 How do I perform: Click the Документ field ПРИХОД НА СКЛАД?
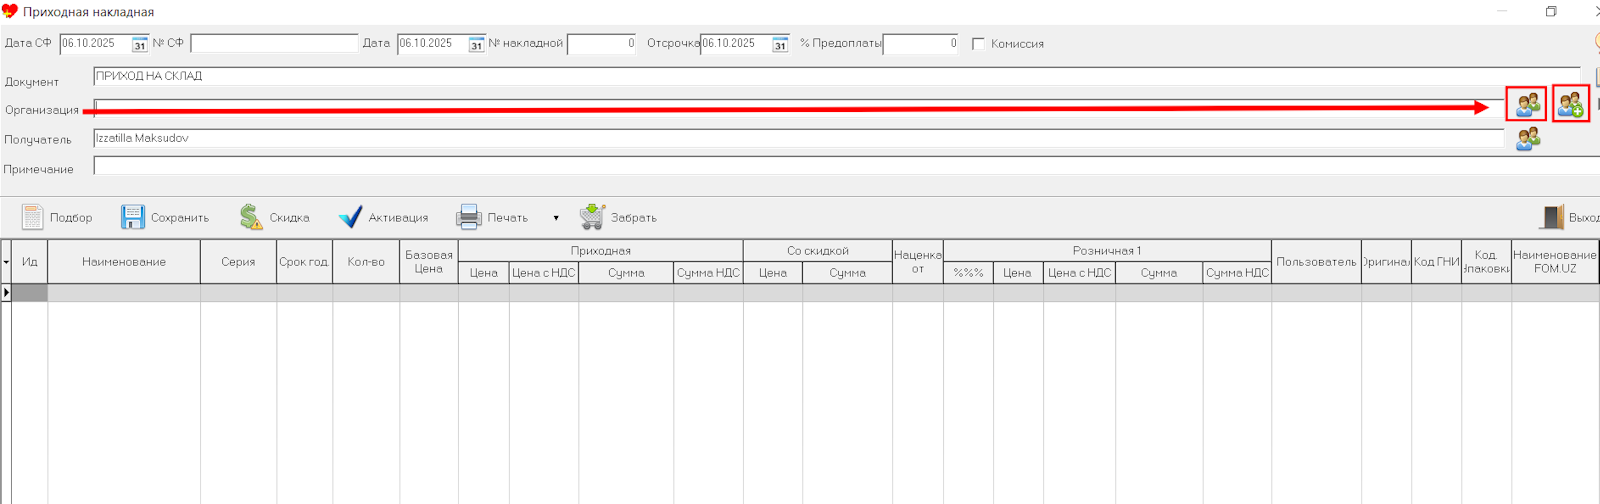[837, 76]
